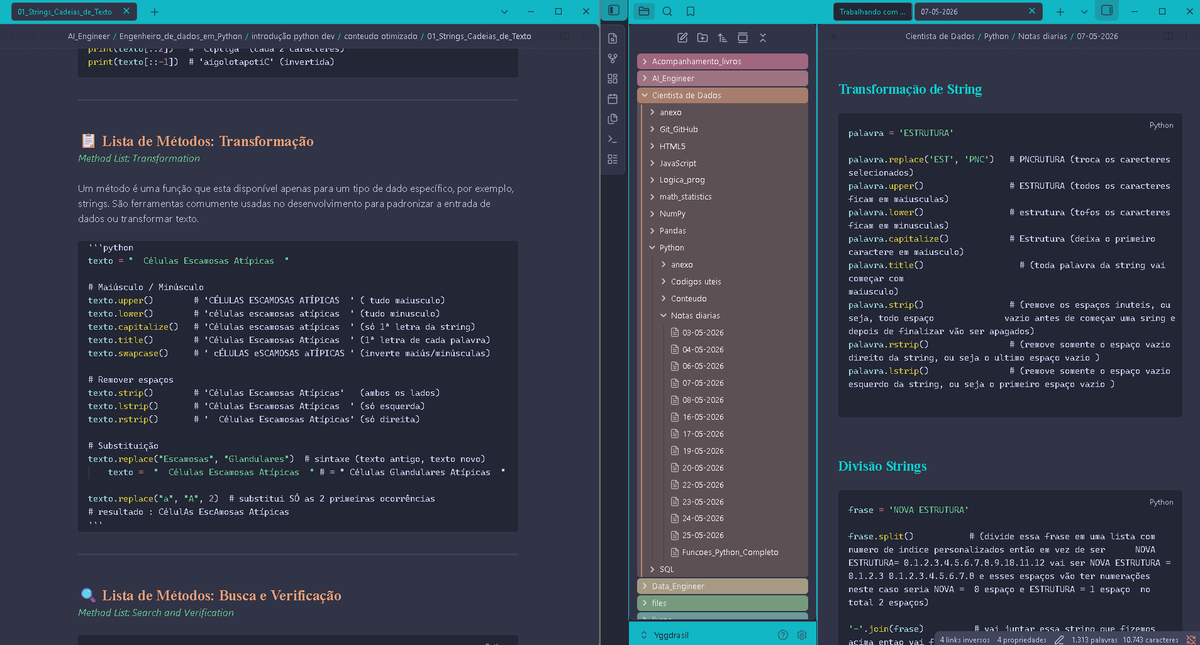Click Notas diarias in right breadcrumb
The height and width of the screenshot is (645, 1200).
(x=1040, y=35)
